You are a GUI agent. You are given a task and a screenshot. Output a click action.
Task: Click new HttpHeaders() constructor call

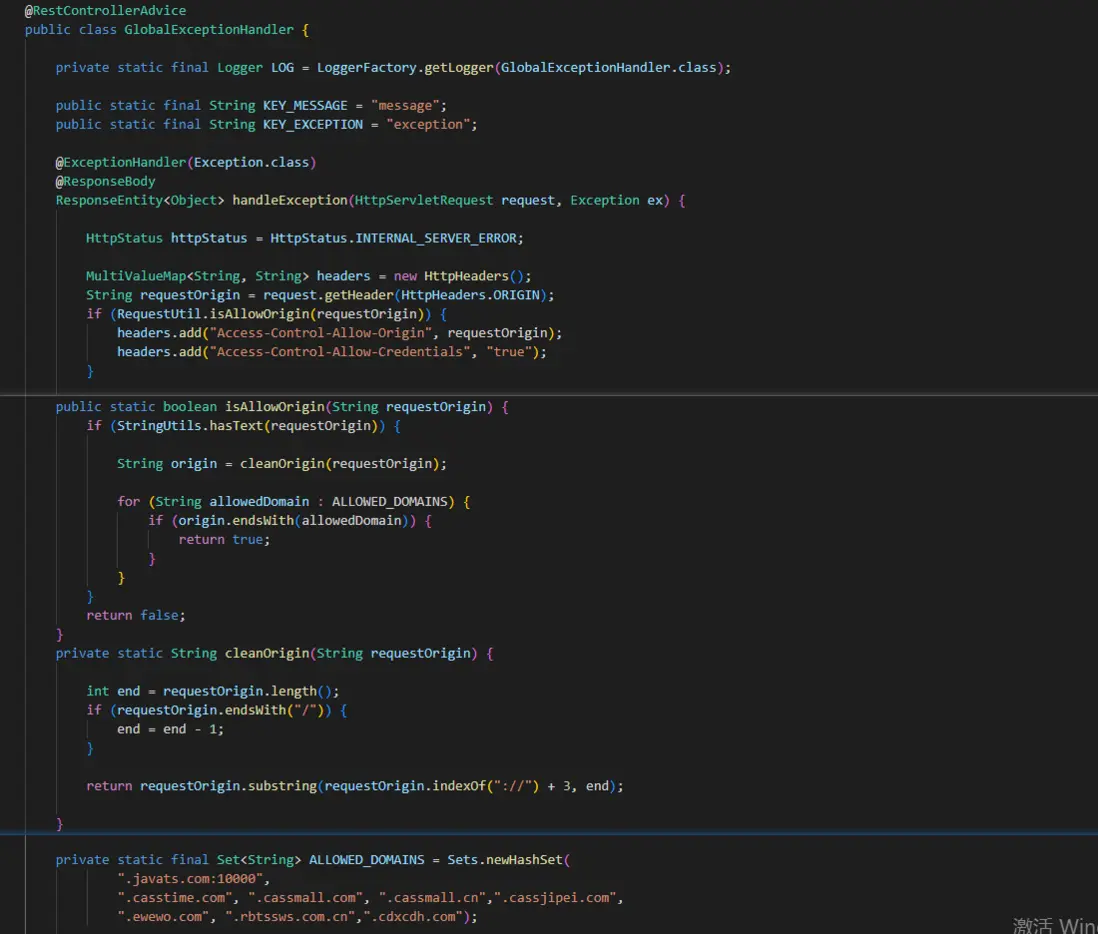(x=458, y=275)
